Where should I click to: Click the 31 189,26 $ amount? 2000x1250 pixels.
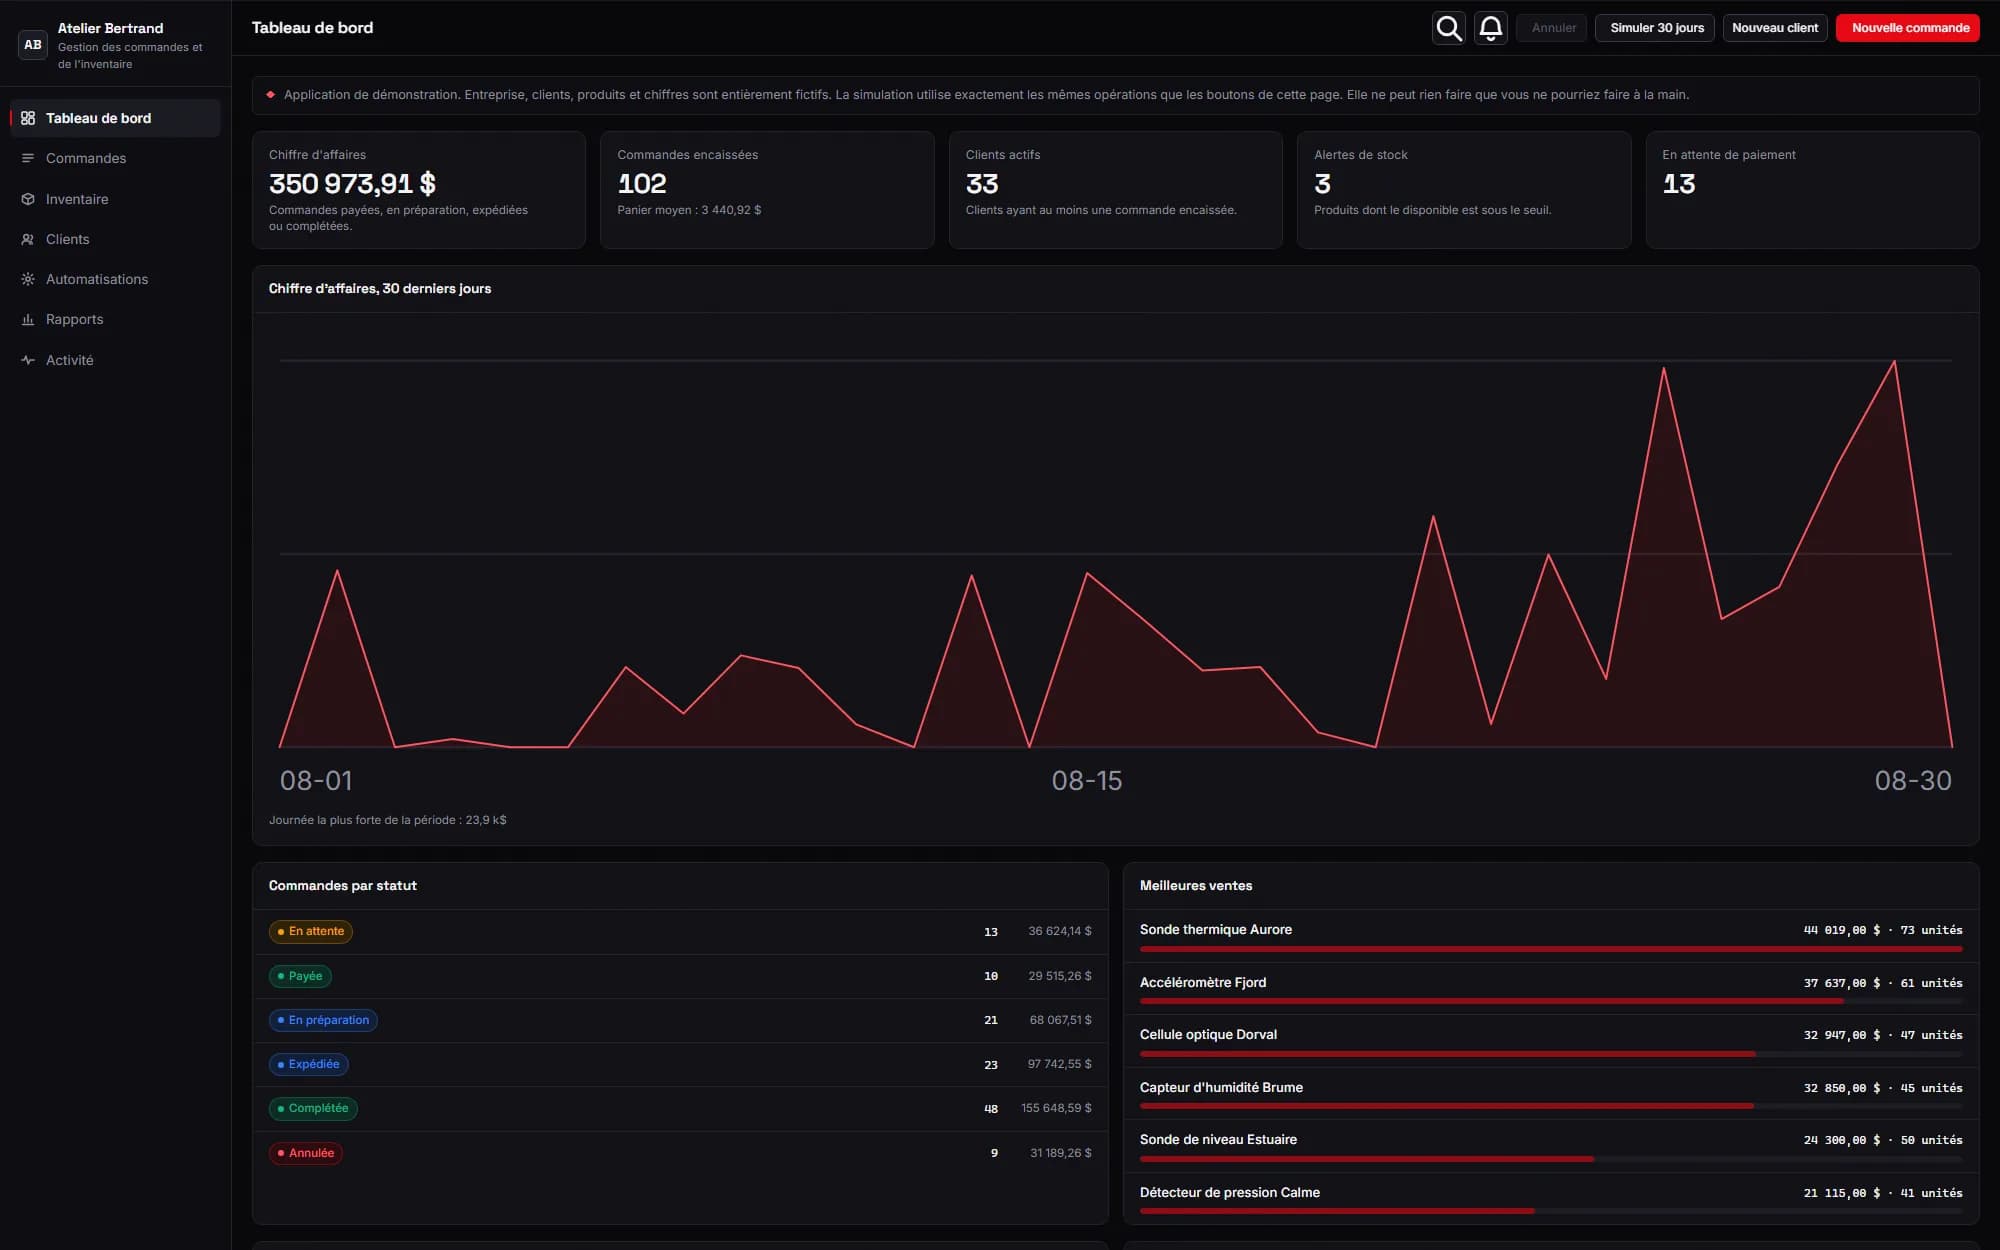(1061, 1153)
